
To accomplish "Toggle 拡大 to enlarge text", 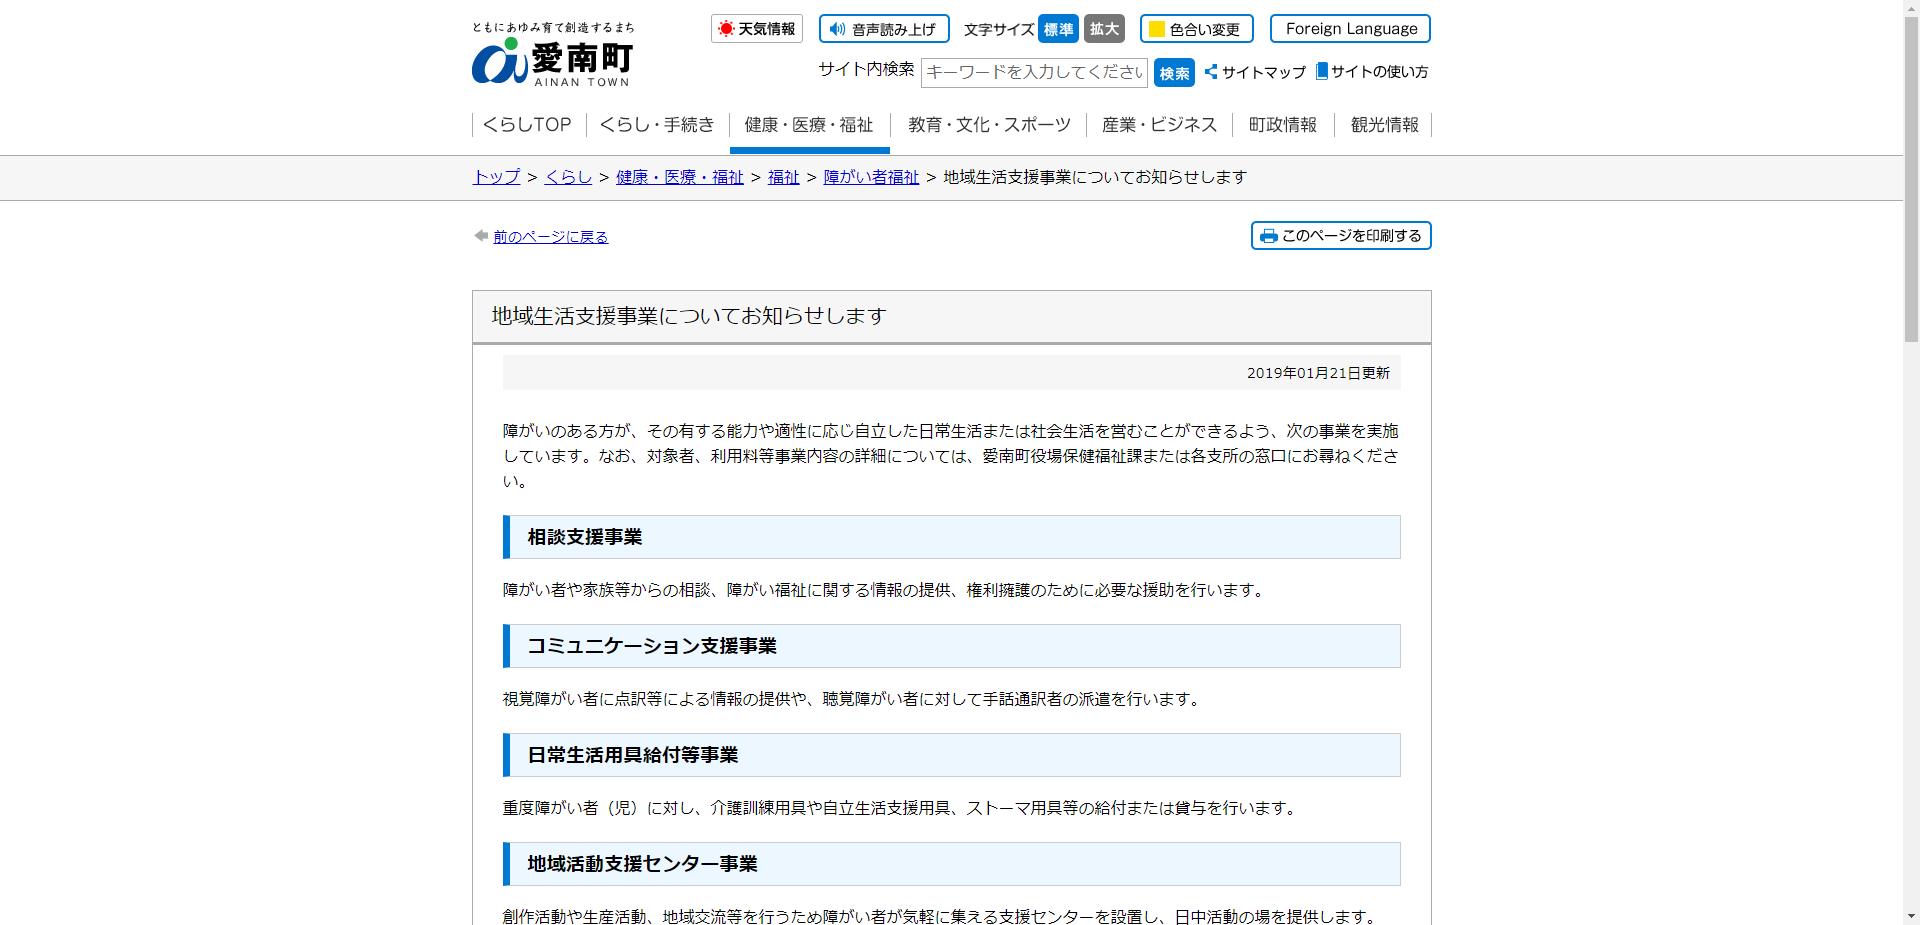I will click(1104, 29).
